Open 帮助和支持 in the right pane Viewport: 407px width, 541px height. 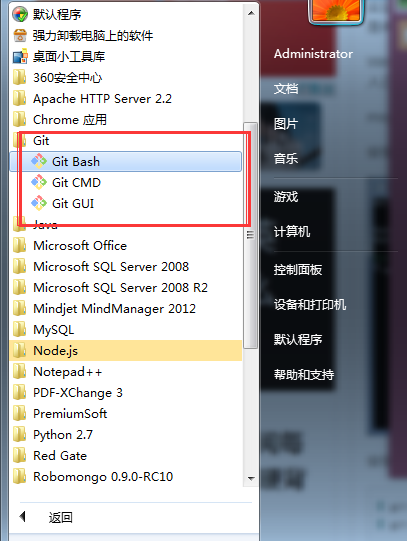coord(304,374)
